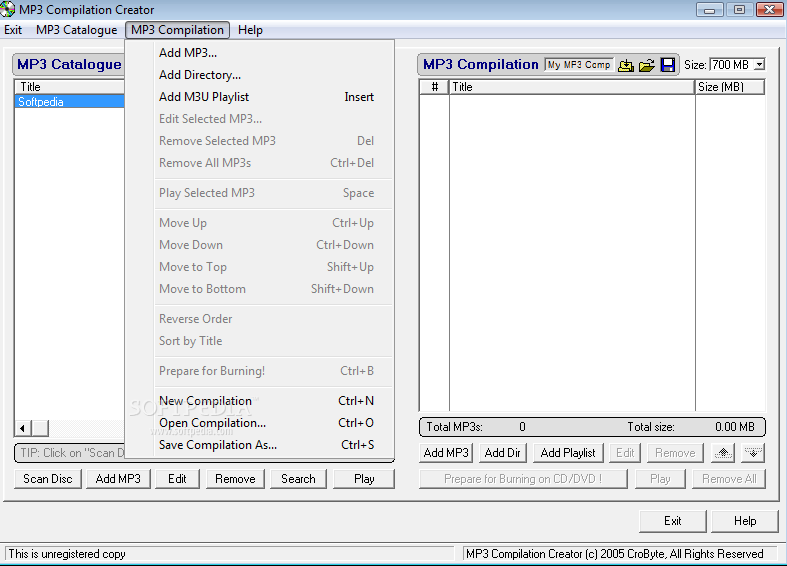This screenshot has height=566, width=787.
Task: Click the Search button
Action: point(299,479)
